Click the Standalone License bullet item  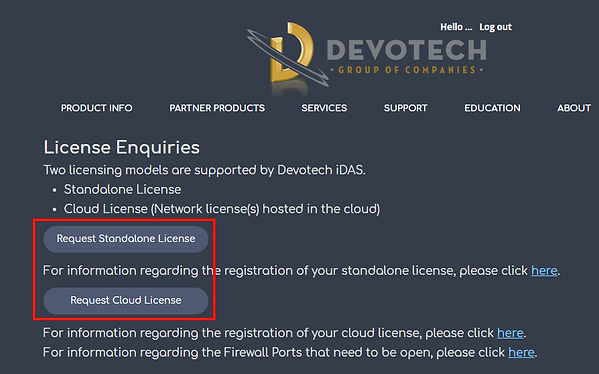click(x=123, y=189)
